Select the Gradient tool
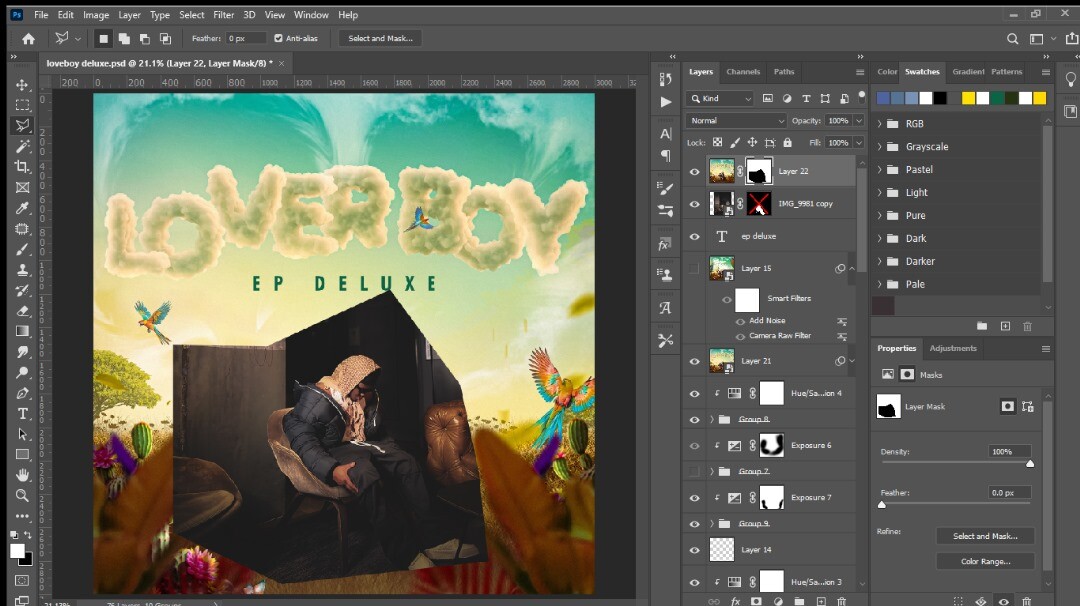Screen dimensions: 1080x606 [x=22, y=331]
